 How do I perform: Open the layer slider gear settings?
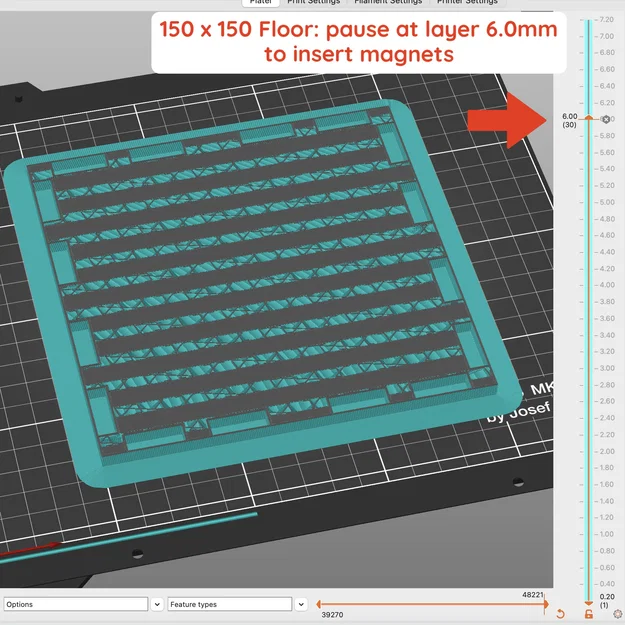[x=618, y=614]
